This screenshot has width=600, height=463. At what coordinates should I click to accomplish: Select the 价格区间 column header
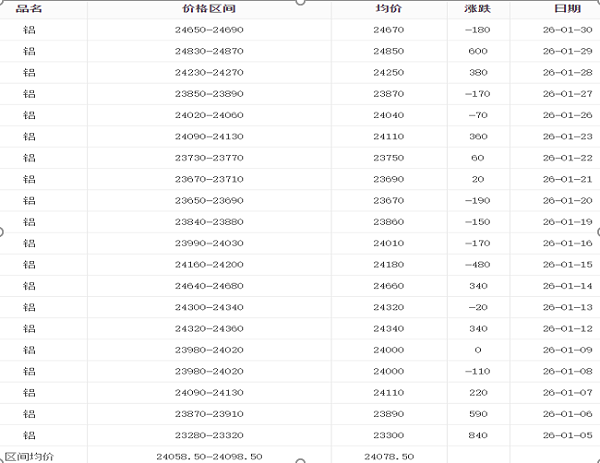(208, 9)
